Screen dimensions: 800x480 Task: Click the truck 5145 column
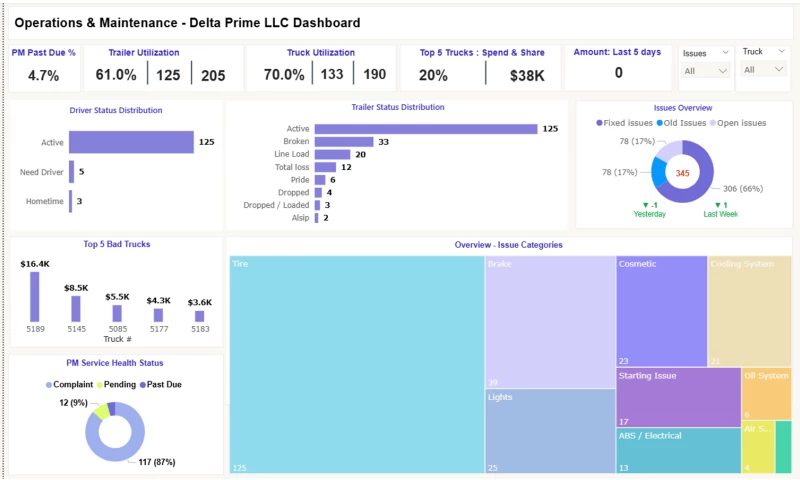click(76, 309)
